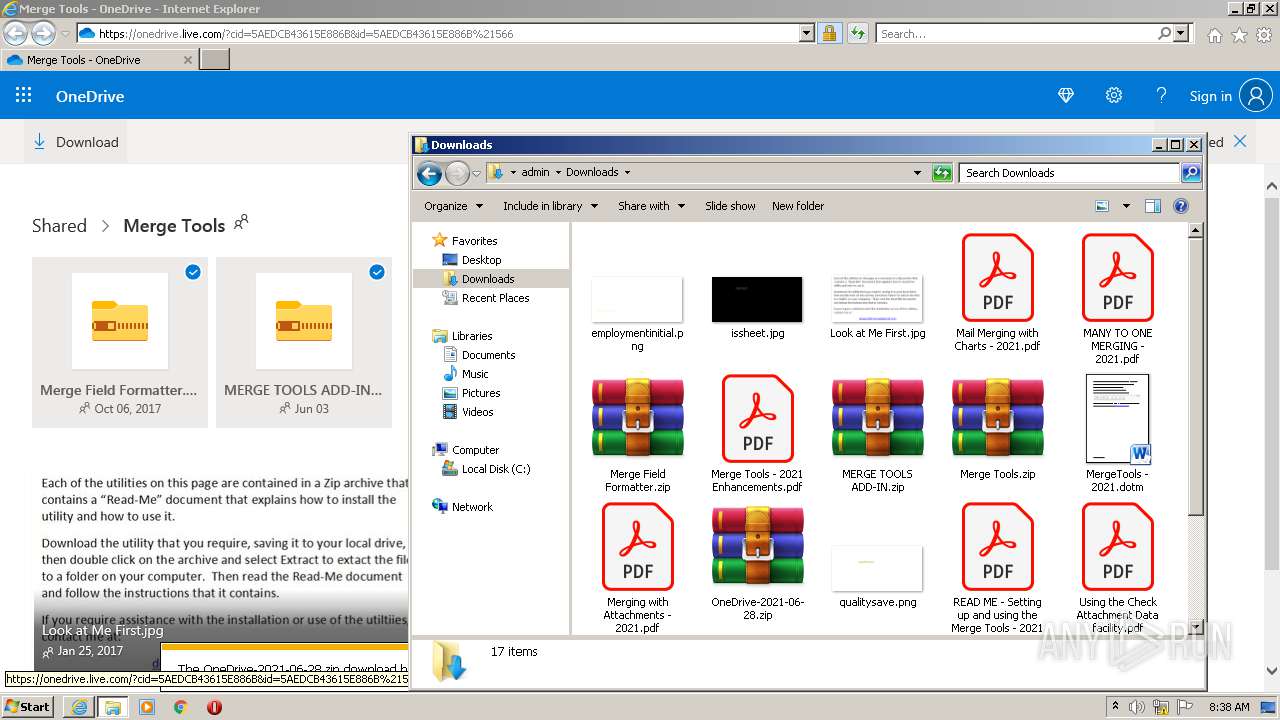Click Slide show in Explorer toolbar

730,206
